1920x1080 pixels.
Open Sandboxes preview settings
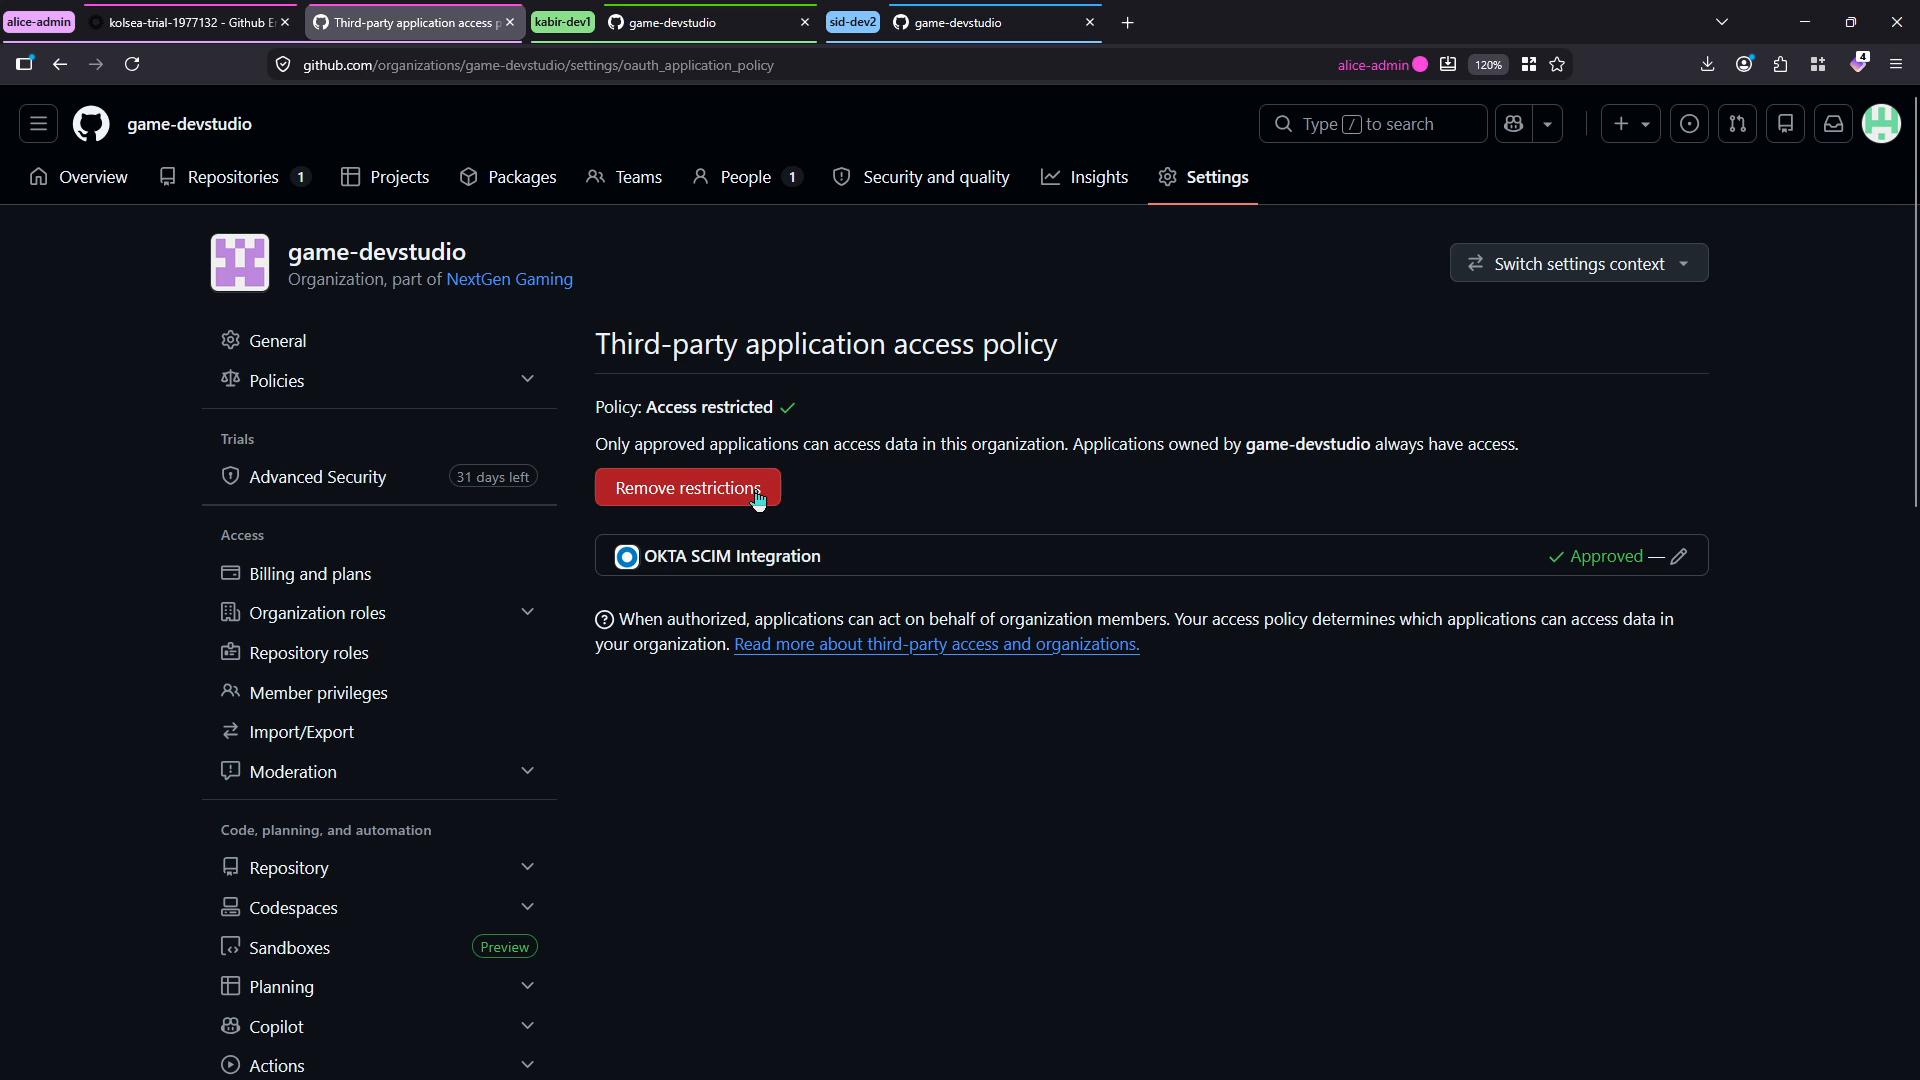pos(379,948)
